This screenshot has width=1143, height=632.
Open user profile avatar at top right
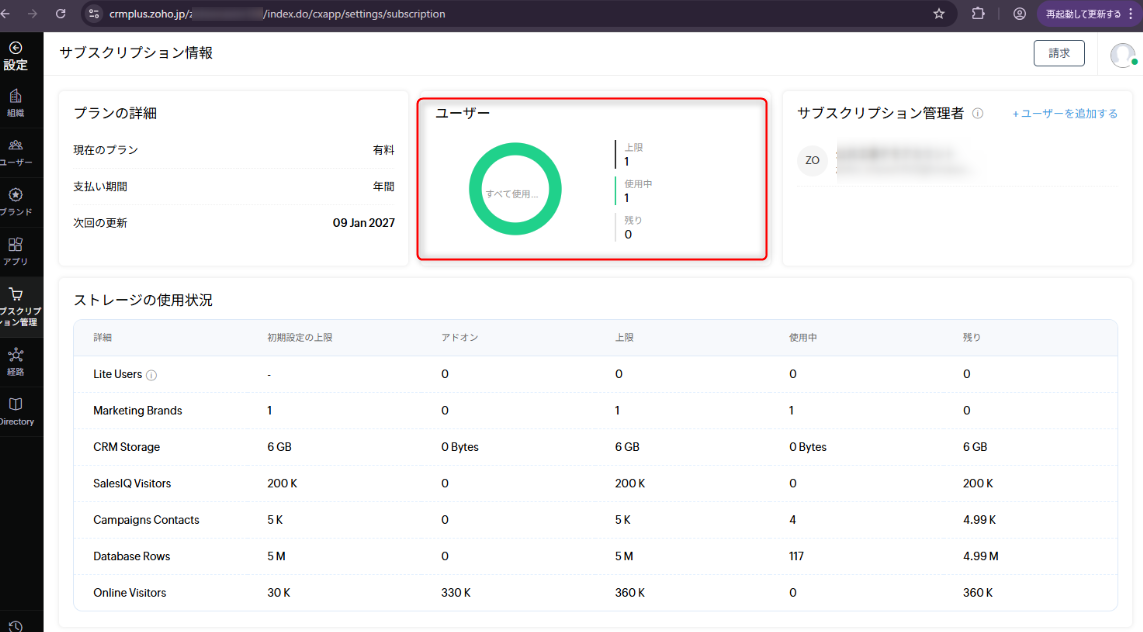(x=1123, y=55)
